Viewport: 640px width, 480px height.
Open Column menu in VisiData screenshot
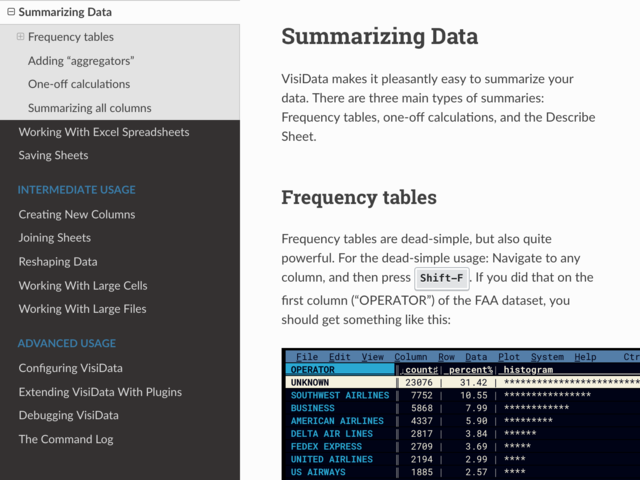[x=411, y=357]
